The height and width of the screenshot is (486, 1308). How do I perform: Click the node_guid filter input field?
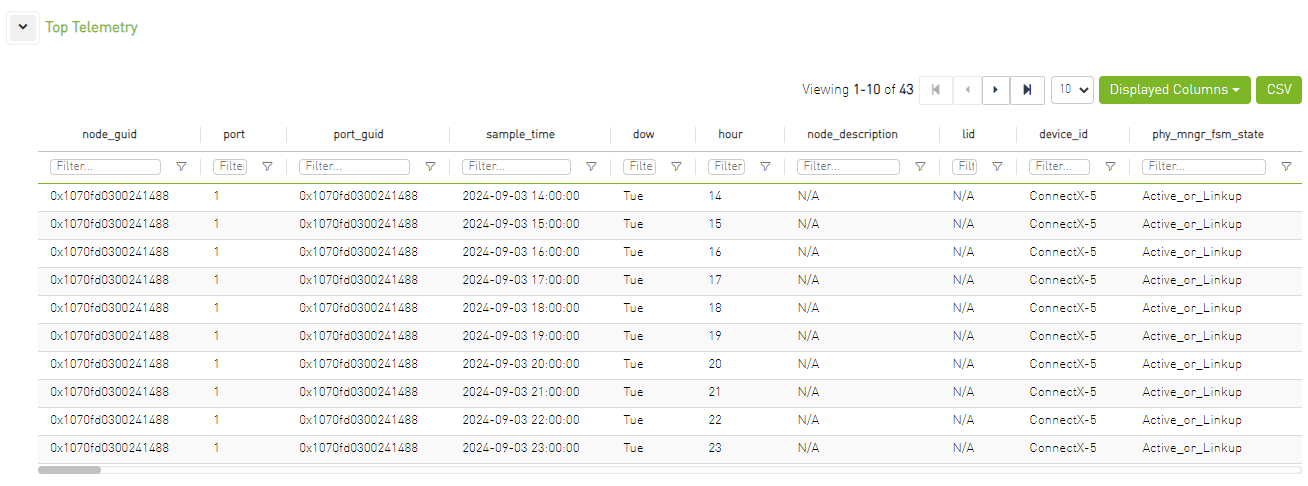coord(105,167)
